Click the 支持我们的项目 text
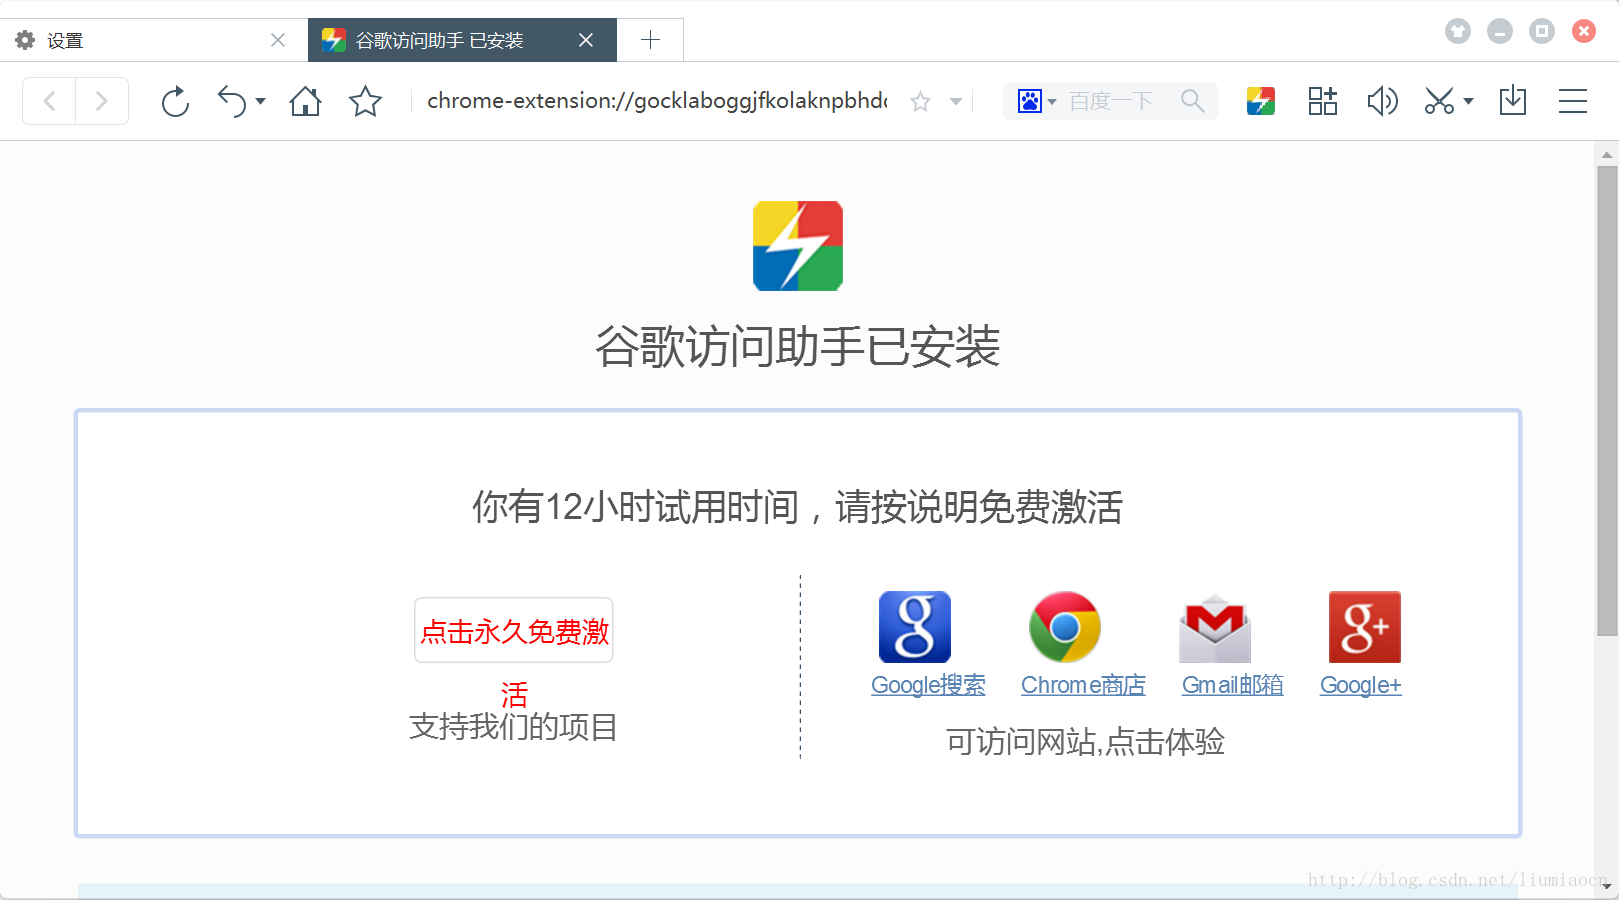The width and height of the screenshot is (1619, 900). tap(513, 727)
